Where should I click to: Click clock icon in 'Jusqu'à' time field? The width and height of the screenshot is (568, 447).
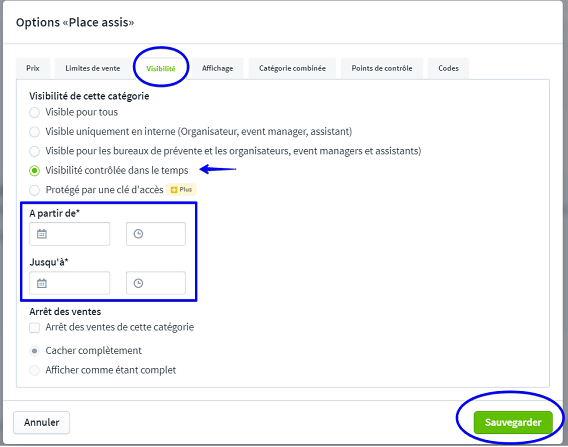pyautogui.click(x=138, y=283)
